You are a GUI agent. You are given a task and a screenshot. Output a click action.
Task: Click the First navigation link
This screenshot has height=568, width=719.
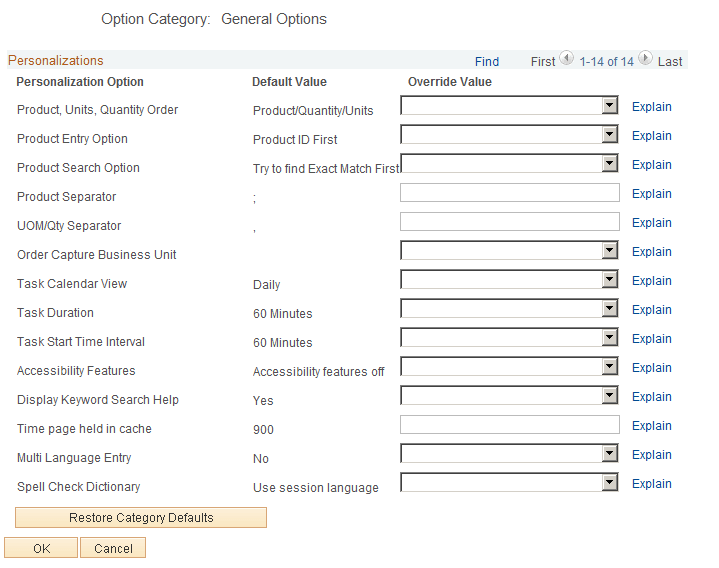tap(543, 61)
